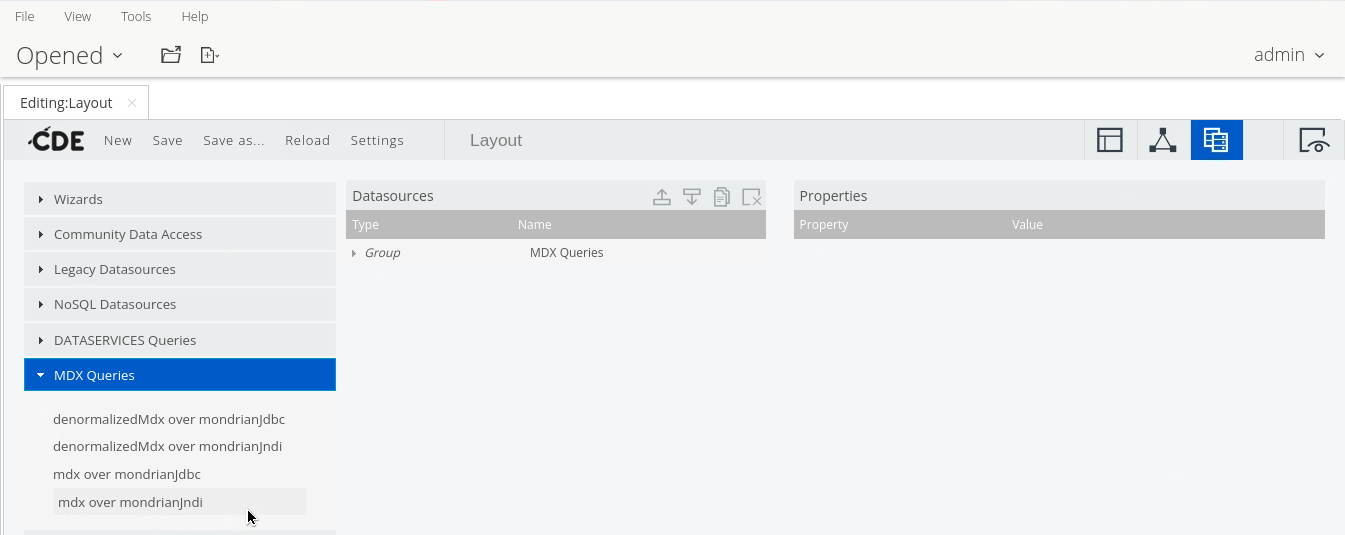Click the open folder icon
The width and height of the screenshot is (1345, 535).
[171, 55]
